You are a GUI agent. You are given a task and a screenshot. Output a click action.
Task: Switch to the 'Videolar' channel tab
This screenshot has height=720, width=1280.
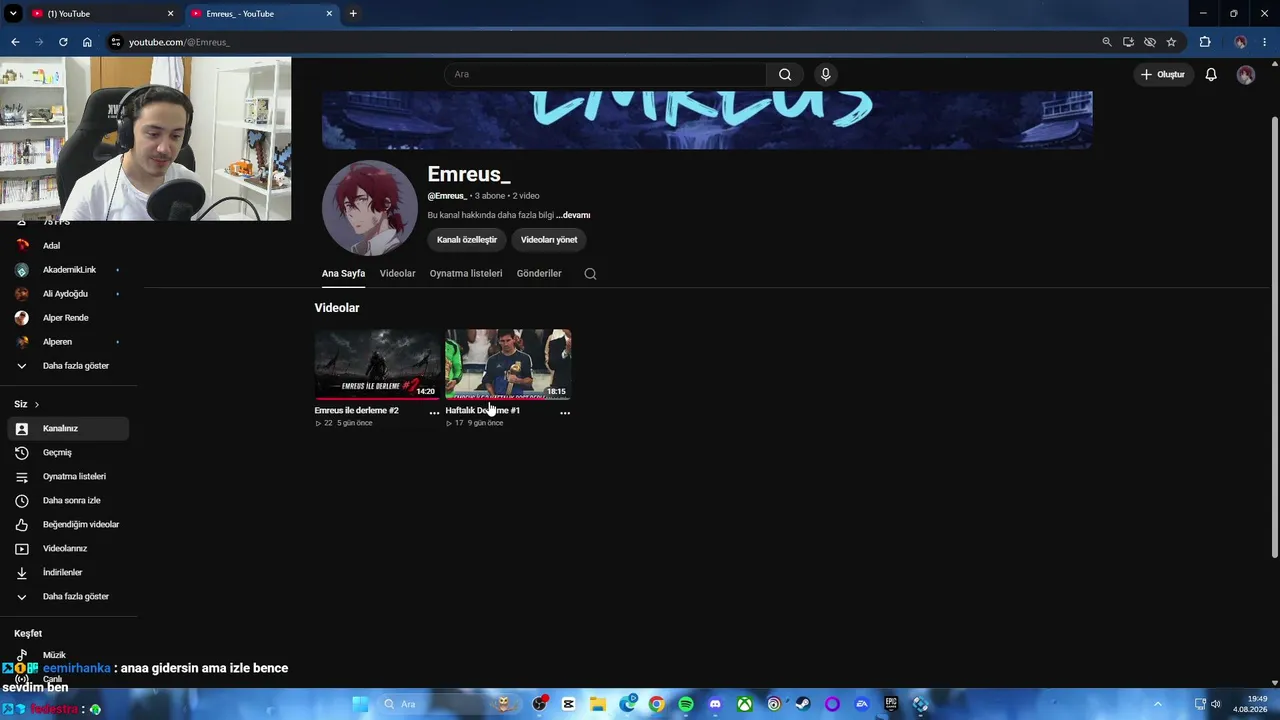397,274
